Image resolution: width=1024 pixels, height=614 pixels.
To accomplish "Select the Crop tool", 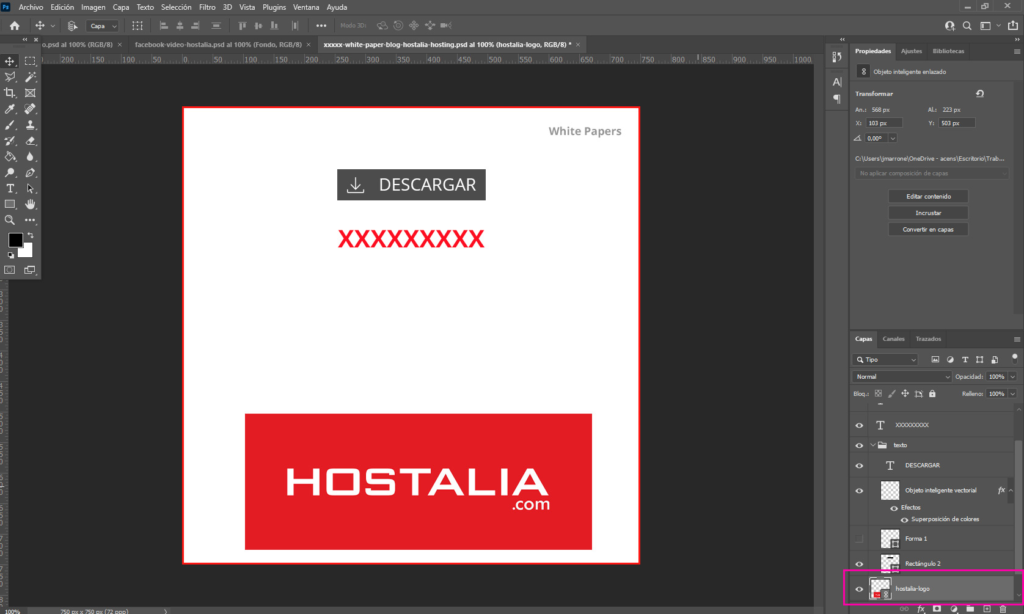I will point(10,92).
